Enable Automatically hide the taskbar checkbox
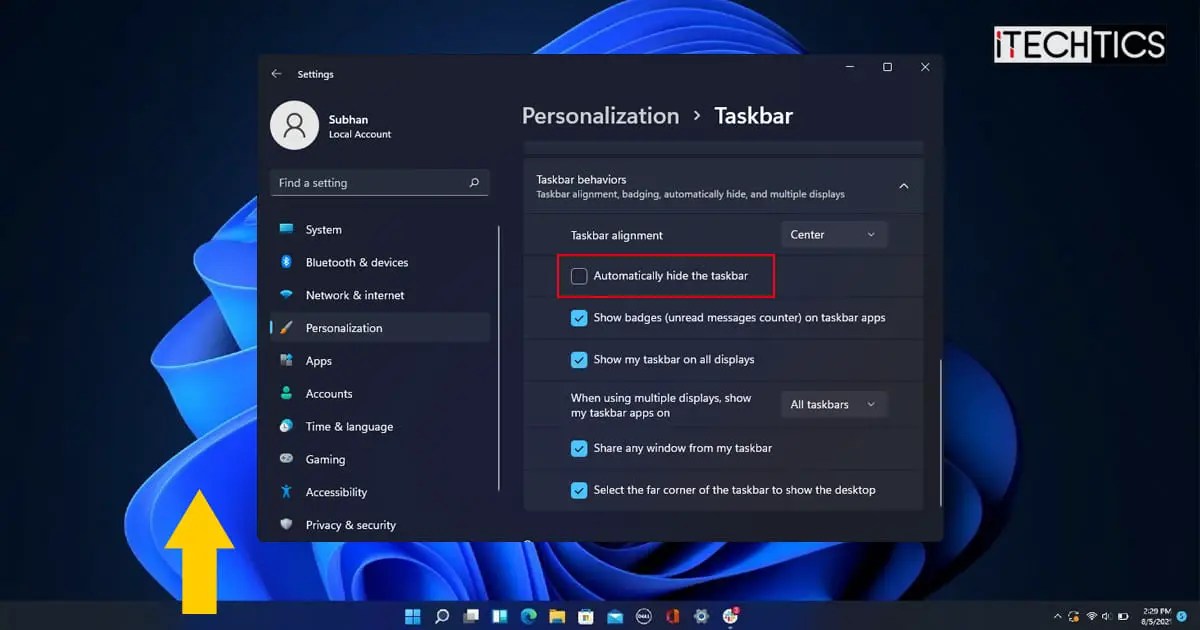The image size is (1200, 630). click(579, 276)
